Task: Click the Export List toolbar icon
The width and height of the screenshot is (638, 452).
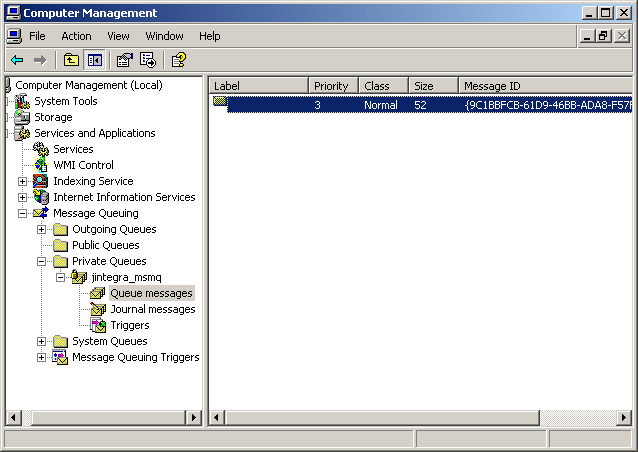Action: click(x=148, y=61)
